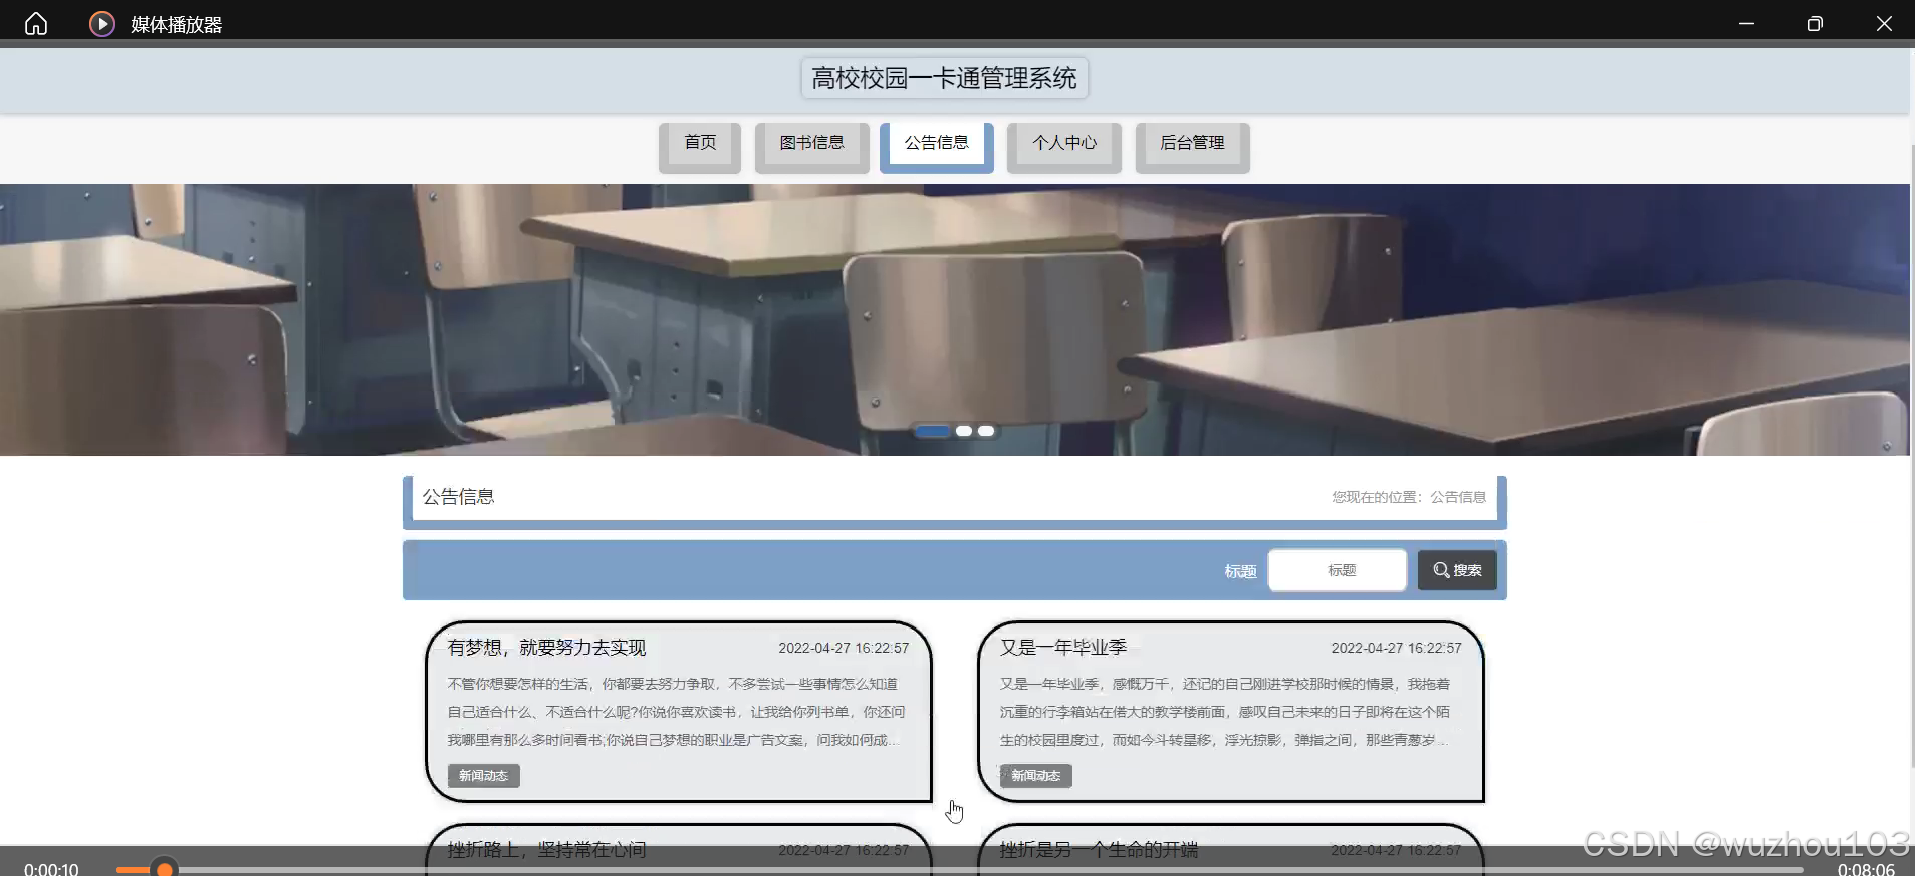Select the second carousel indicator dot
This screenshot has width=1915, height=876.
point(964,431)
